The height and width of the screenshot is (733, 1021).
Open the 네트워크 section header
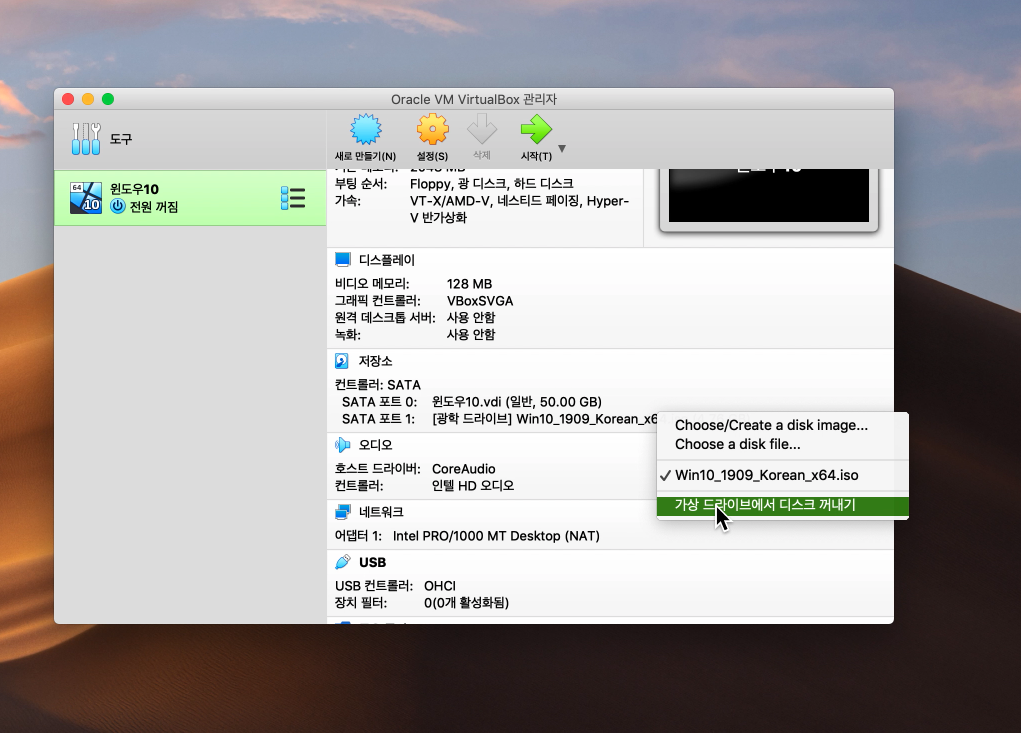coord(381,512)
